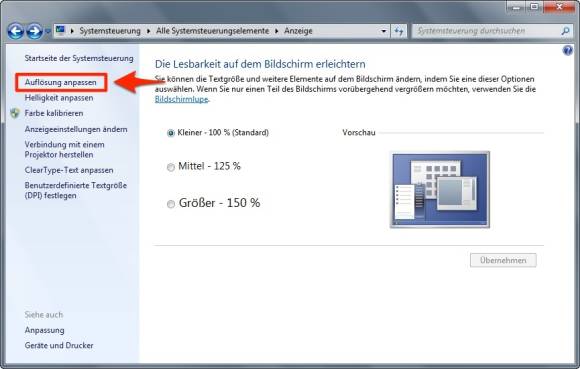Select the Mittel - 125 % radio button
The height and width of the screenshot is (369, 580).
[171, 167]
